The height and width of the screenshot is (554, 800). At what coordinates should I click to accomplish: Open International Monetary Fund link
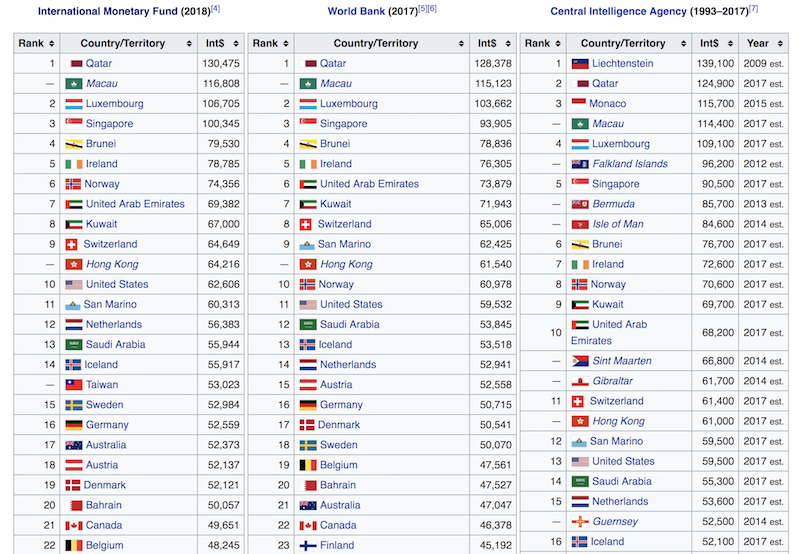click(108, 11)
